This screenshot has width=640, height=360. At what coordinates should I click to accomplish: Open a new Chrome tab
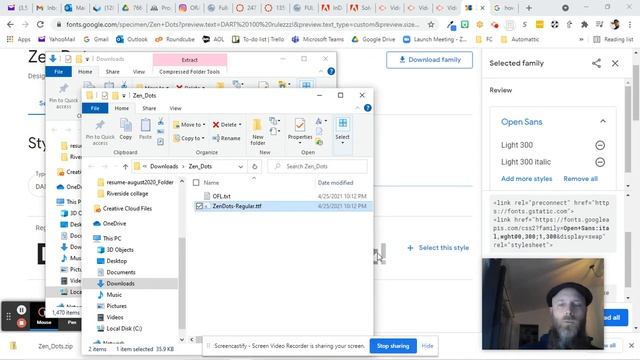pos(529,8)
